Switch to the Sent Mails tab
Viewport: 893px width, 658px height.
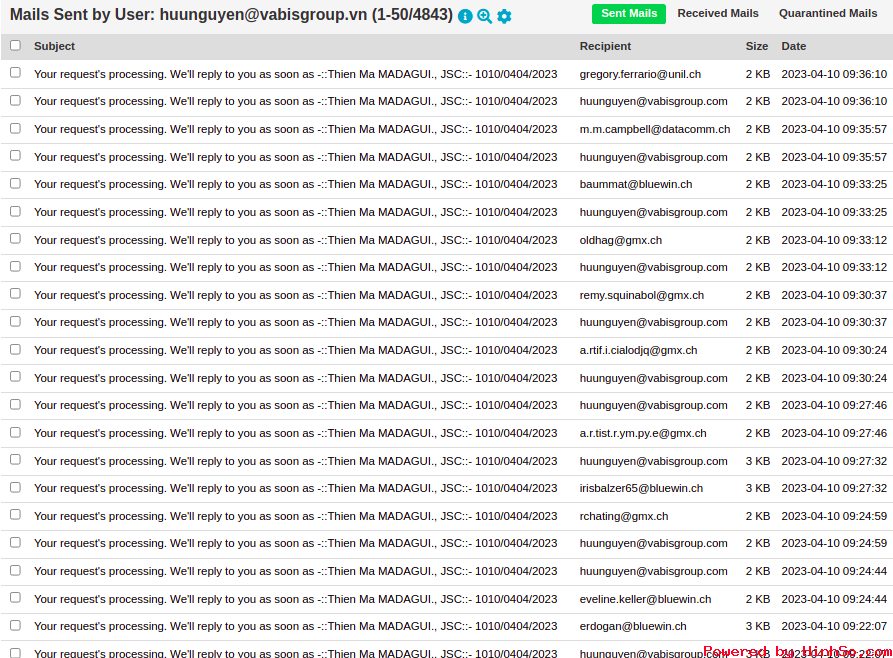pos(629,14)
